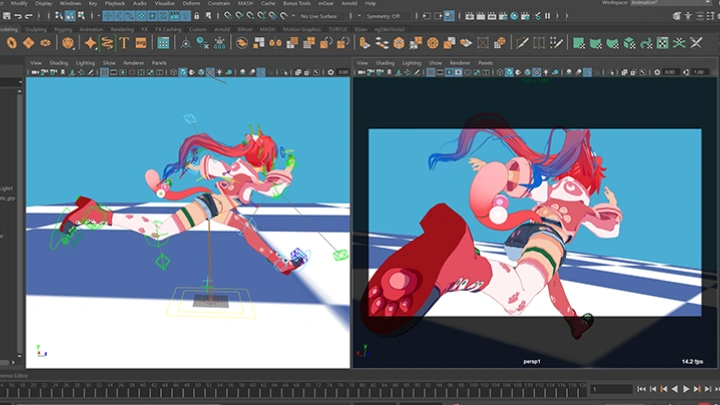Open the Windows menu
This screenshot has height=405, width=720.
click(x=70, y=3)
